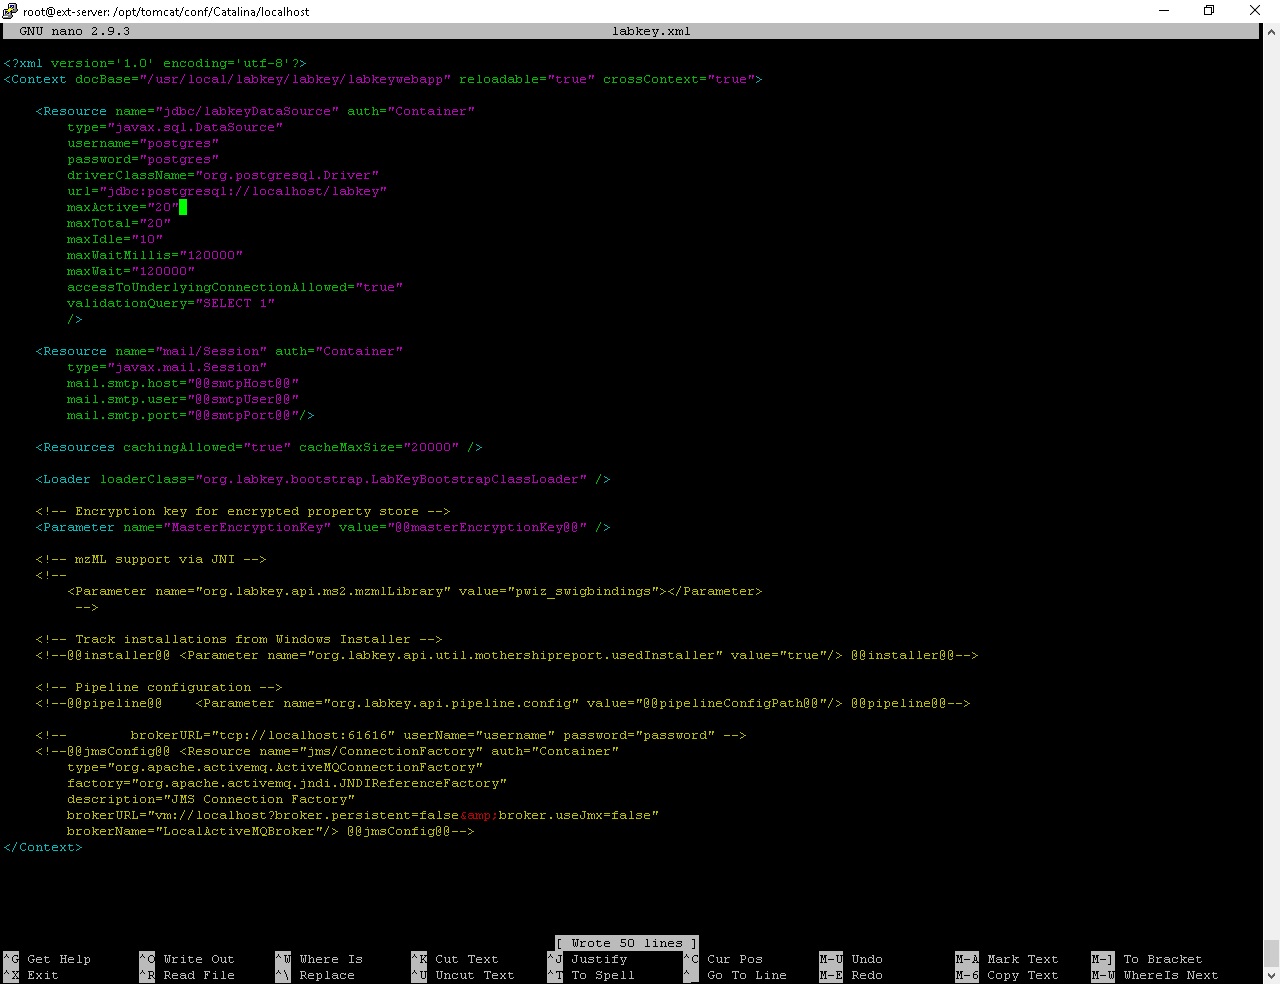
Task: Click the mail.smtp.host line
Action: click(183, 383)
